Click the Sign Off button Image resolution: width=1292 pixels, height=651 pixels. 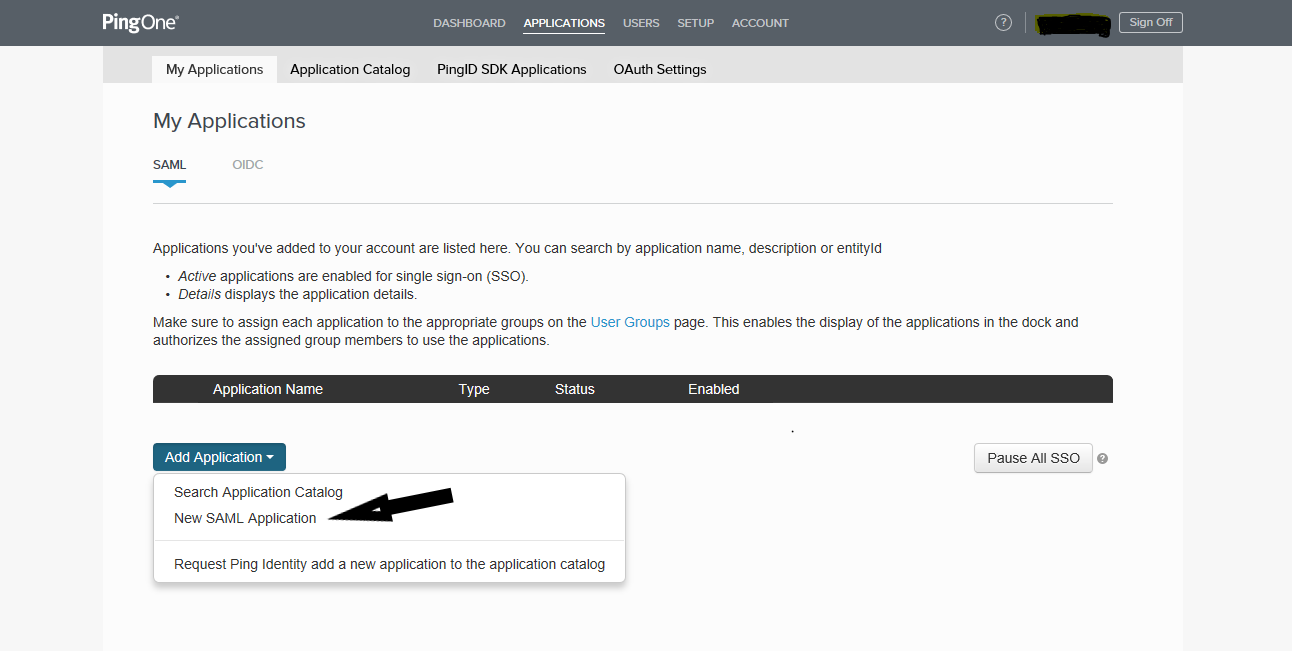click(1150, 22)
